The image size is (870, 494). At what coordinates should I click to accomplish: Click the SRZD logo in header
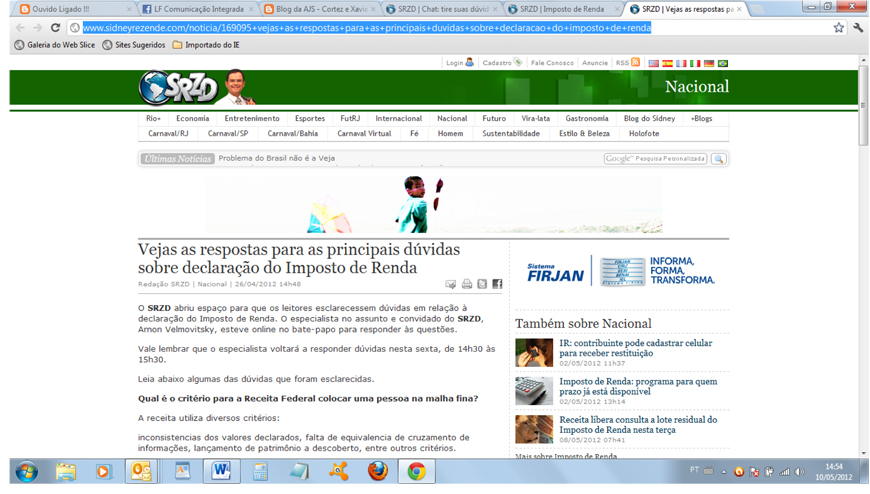179,87
